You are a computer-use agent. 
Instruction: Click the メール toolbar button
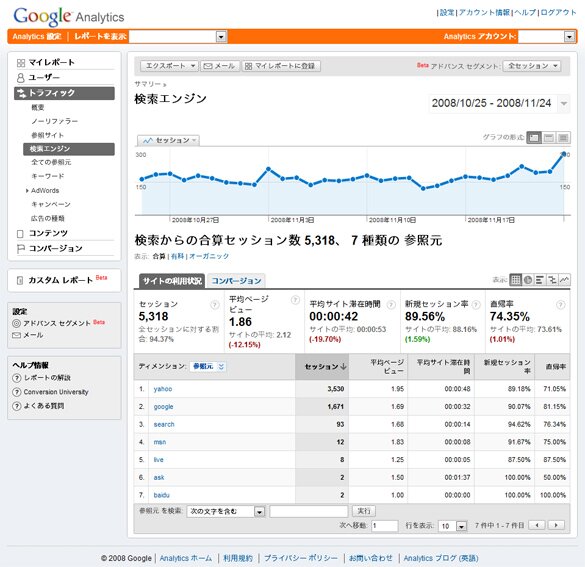tap(220, 66)
